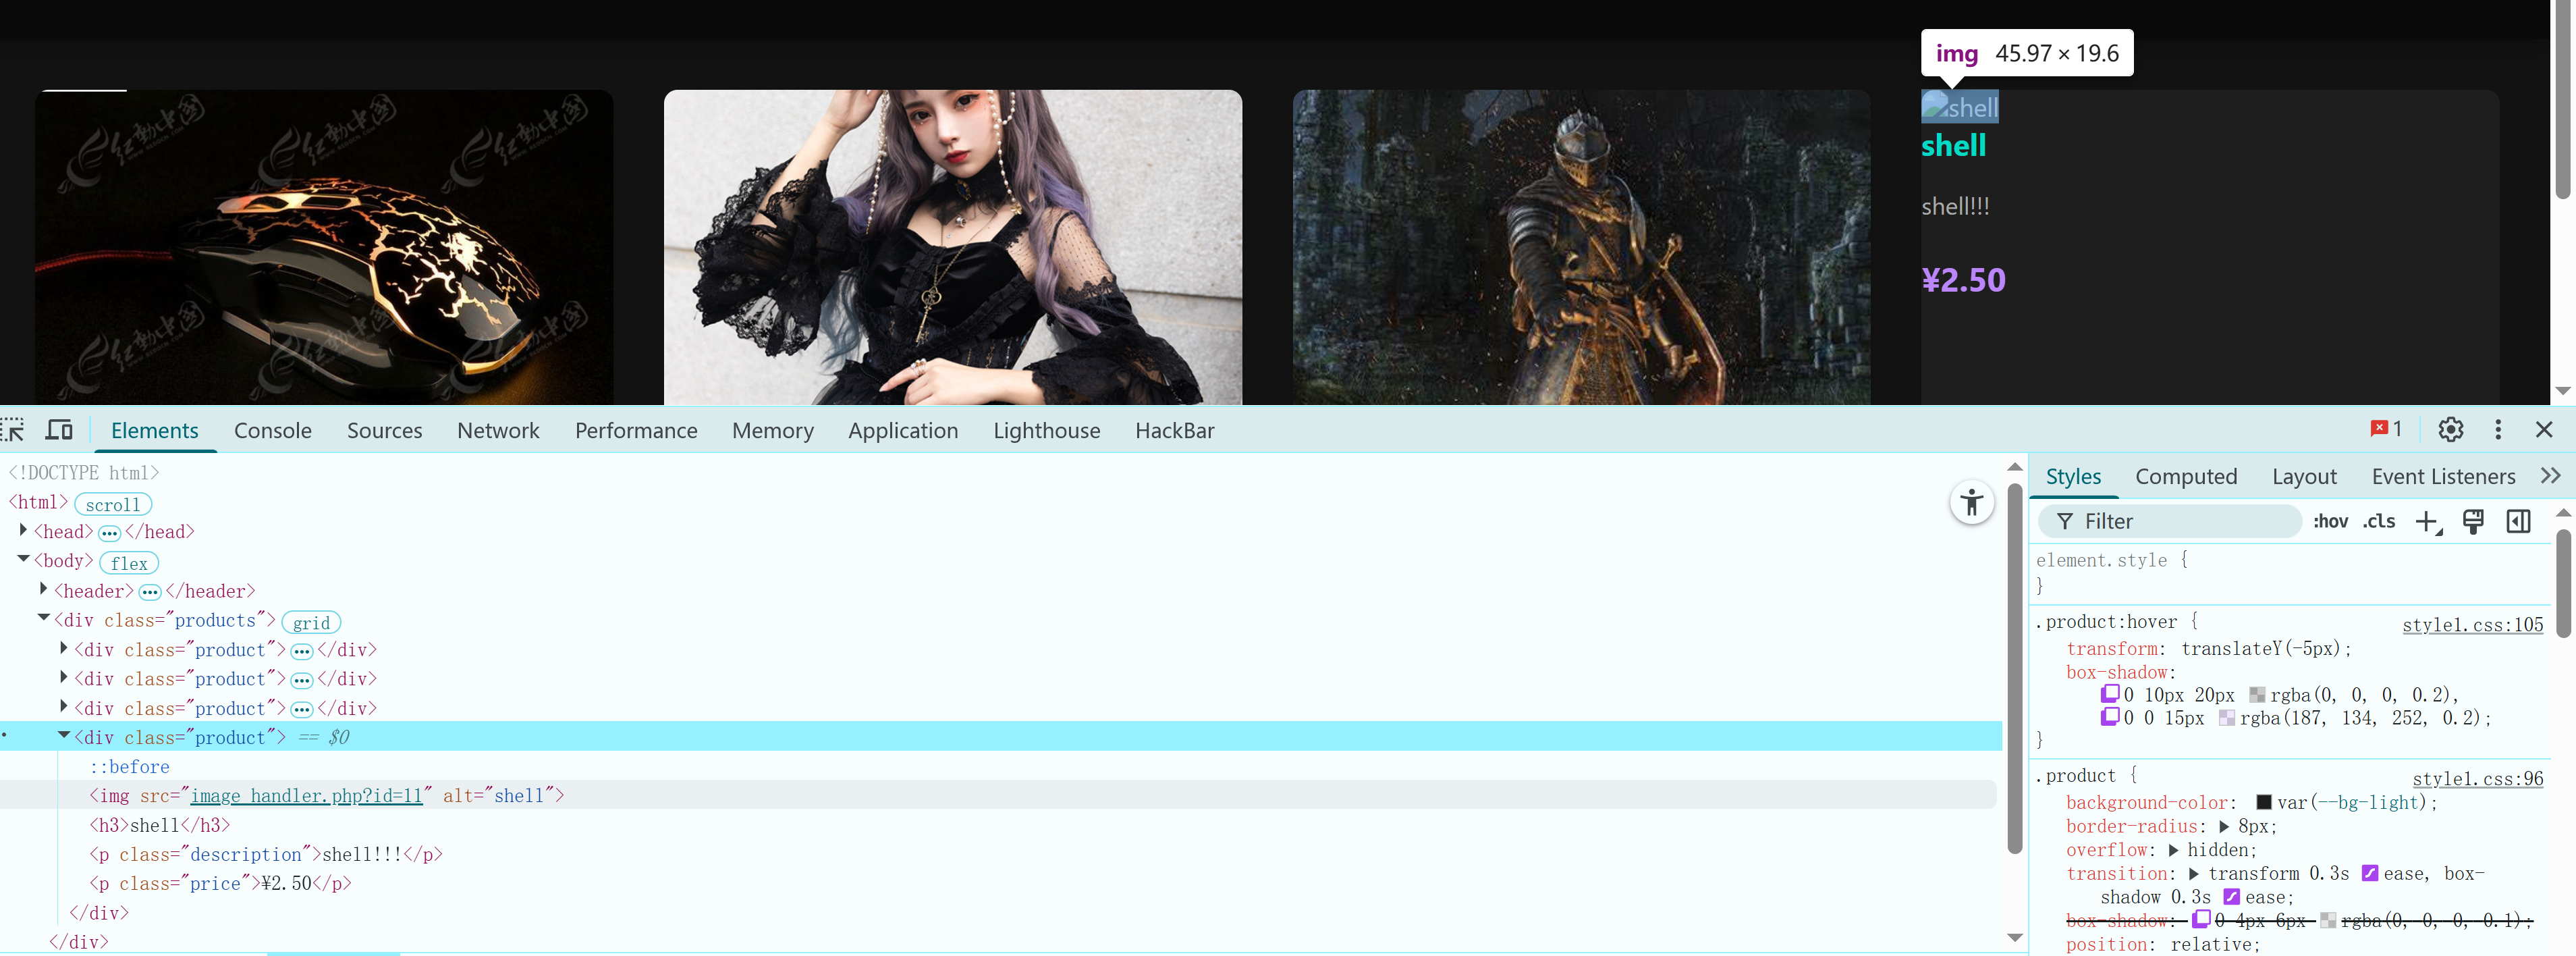Toggle the scroll badge on html

(113, 504)
